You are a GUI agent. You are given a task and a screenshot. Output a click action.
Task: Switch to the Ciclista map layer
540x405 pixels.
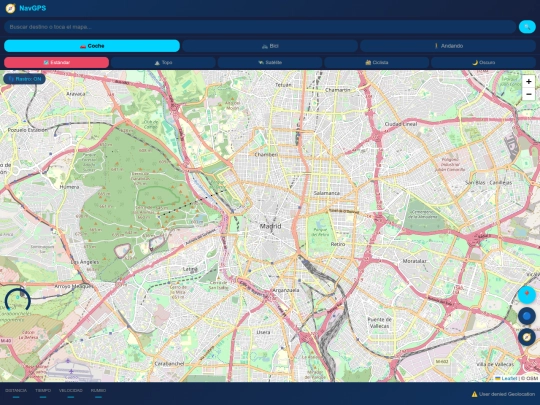point(377,62)
